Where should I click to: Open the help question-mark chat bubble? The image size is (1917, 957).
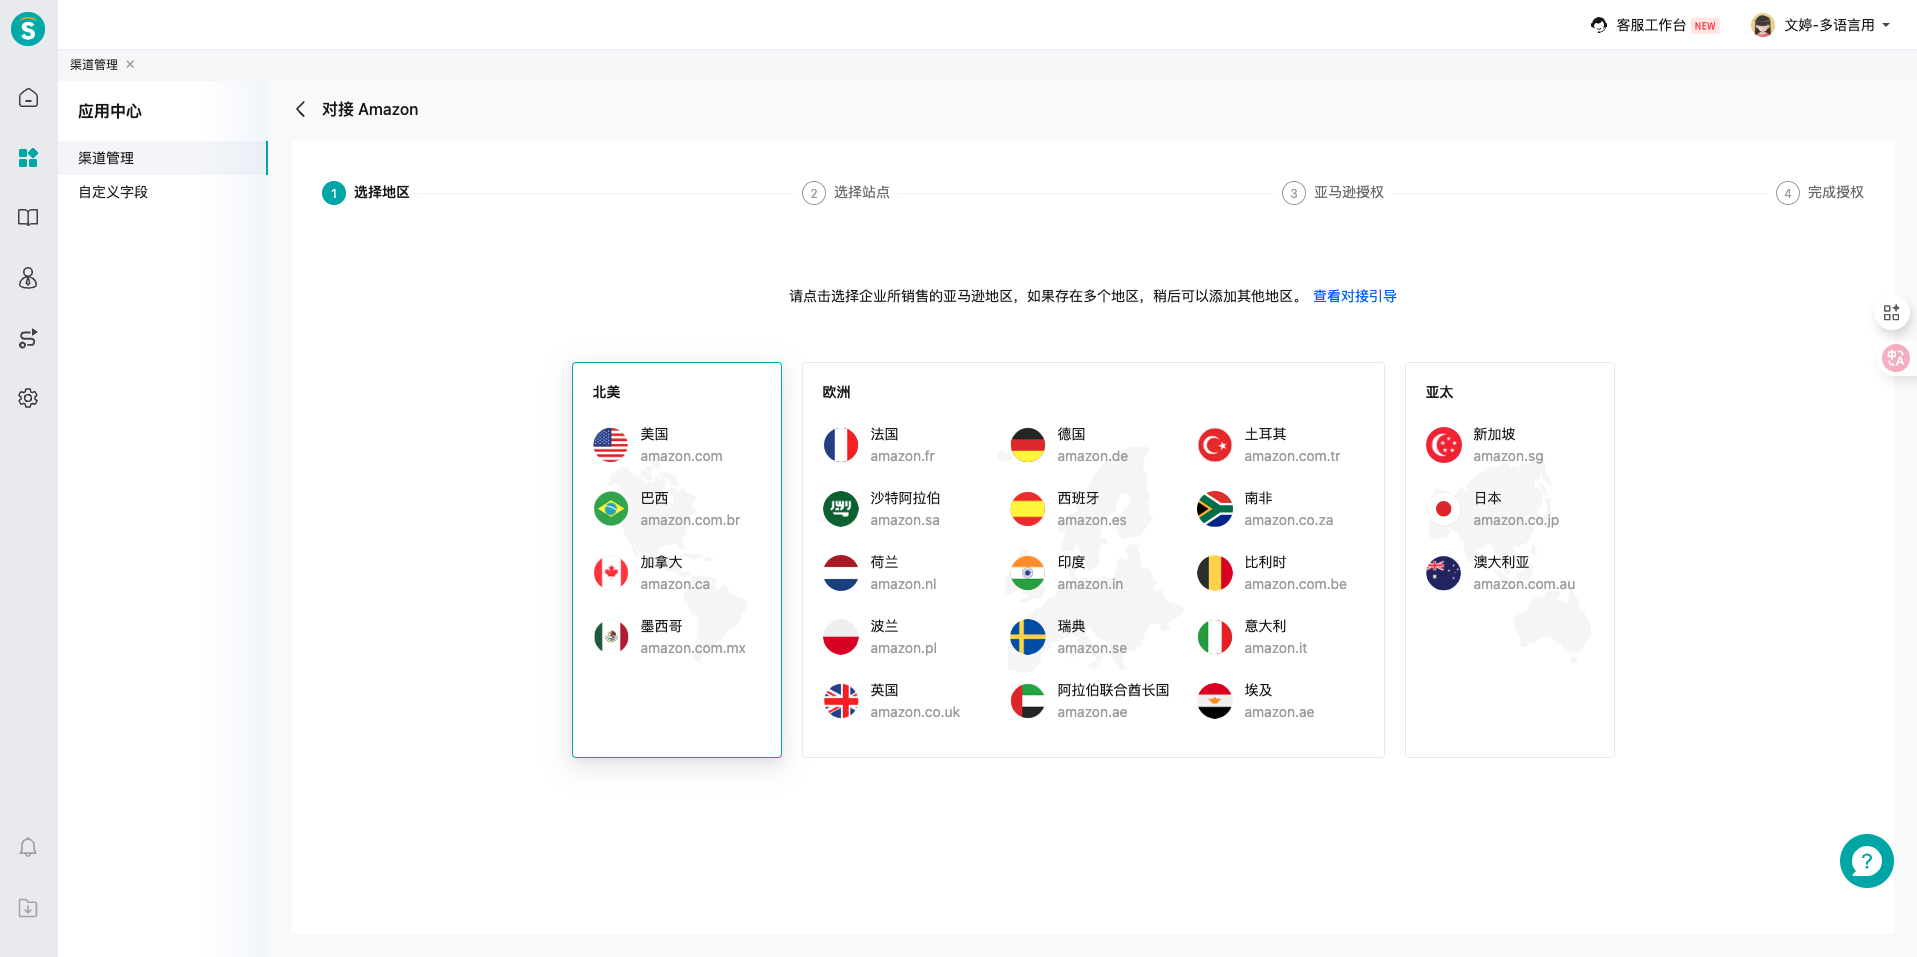[1866, 861]
